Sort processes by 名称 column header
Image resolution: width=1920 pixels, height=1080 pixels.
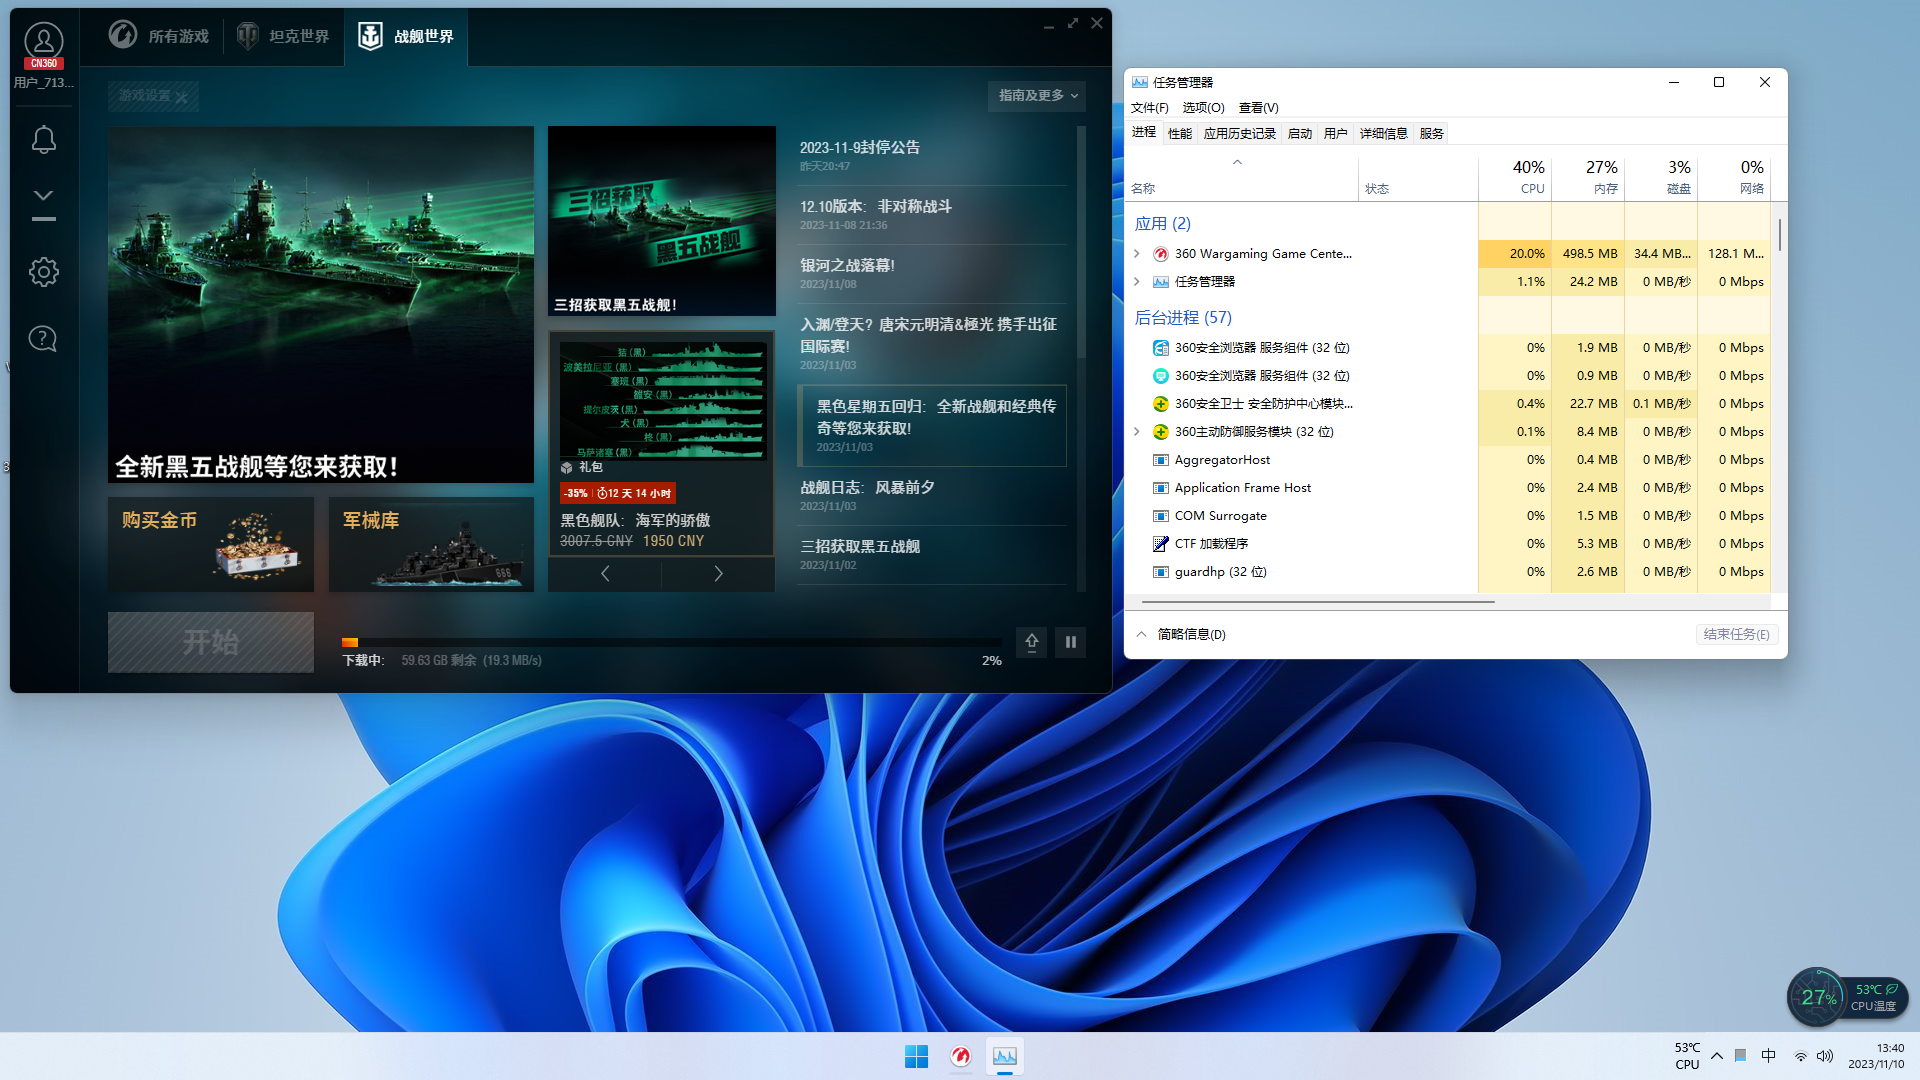[x=1241, y=176]
